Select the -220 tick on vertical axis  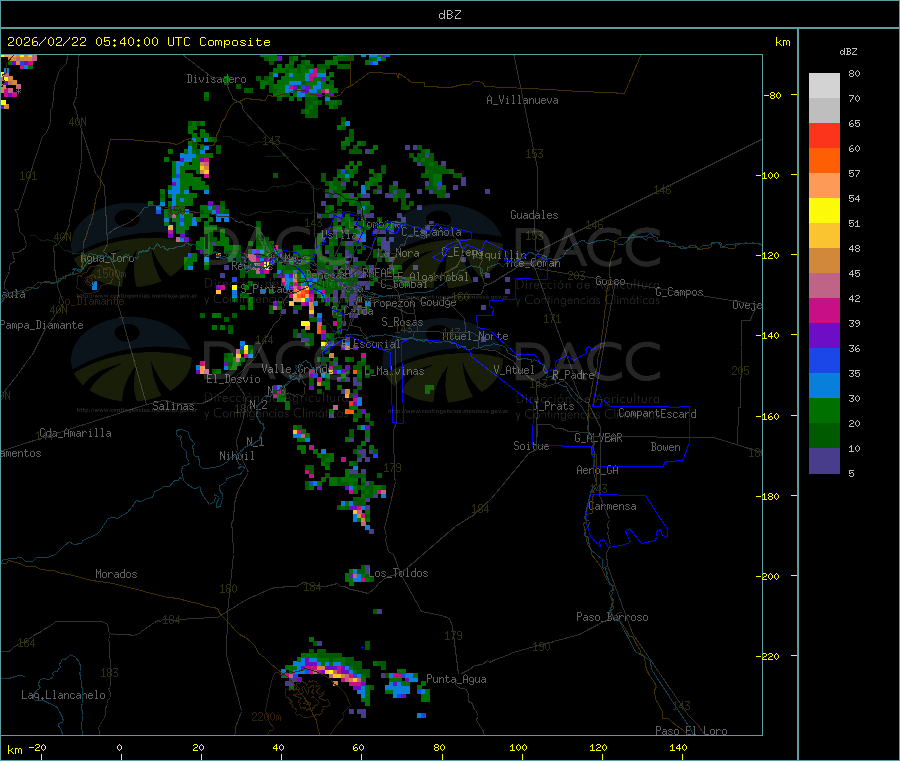770,657
